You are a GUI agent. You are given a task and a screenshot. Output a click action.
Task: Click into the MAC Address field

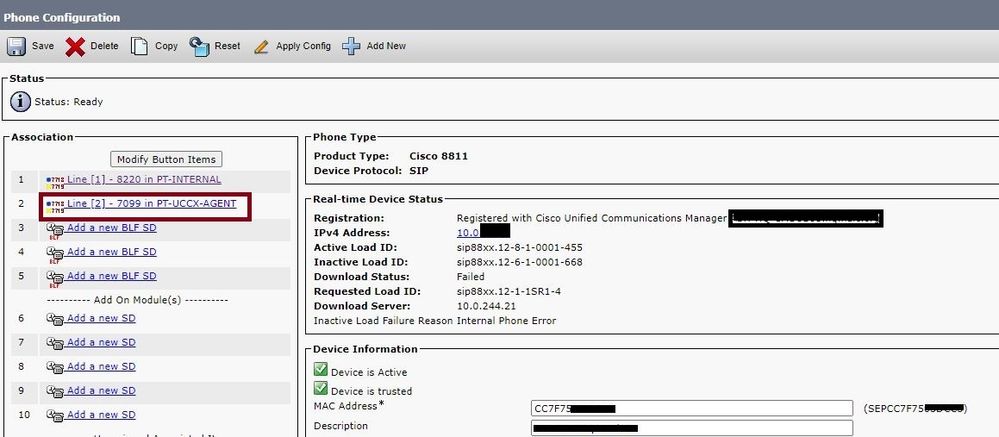point(692,408)
